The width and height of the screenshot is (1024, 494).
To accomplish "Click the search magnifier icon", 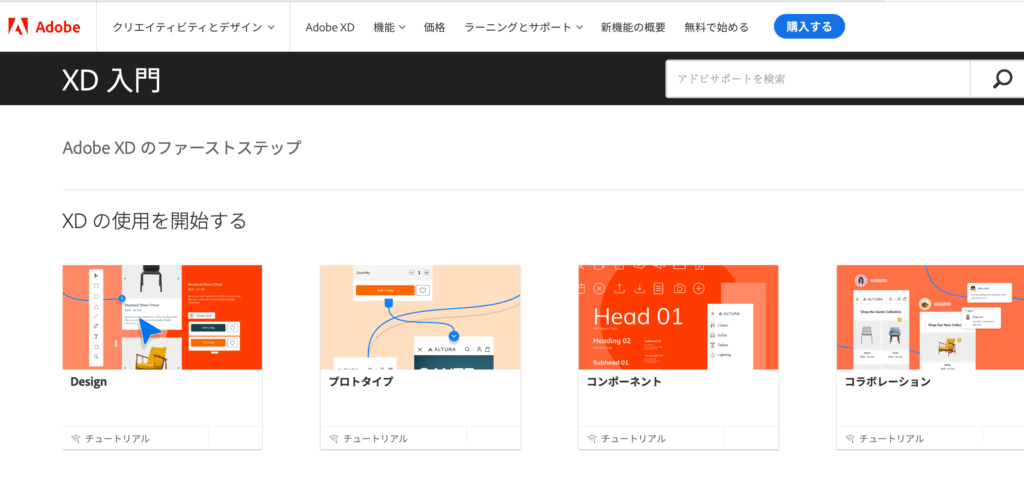I will pyautogui.click(x=1002, y=79).
